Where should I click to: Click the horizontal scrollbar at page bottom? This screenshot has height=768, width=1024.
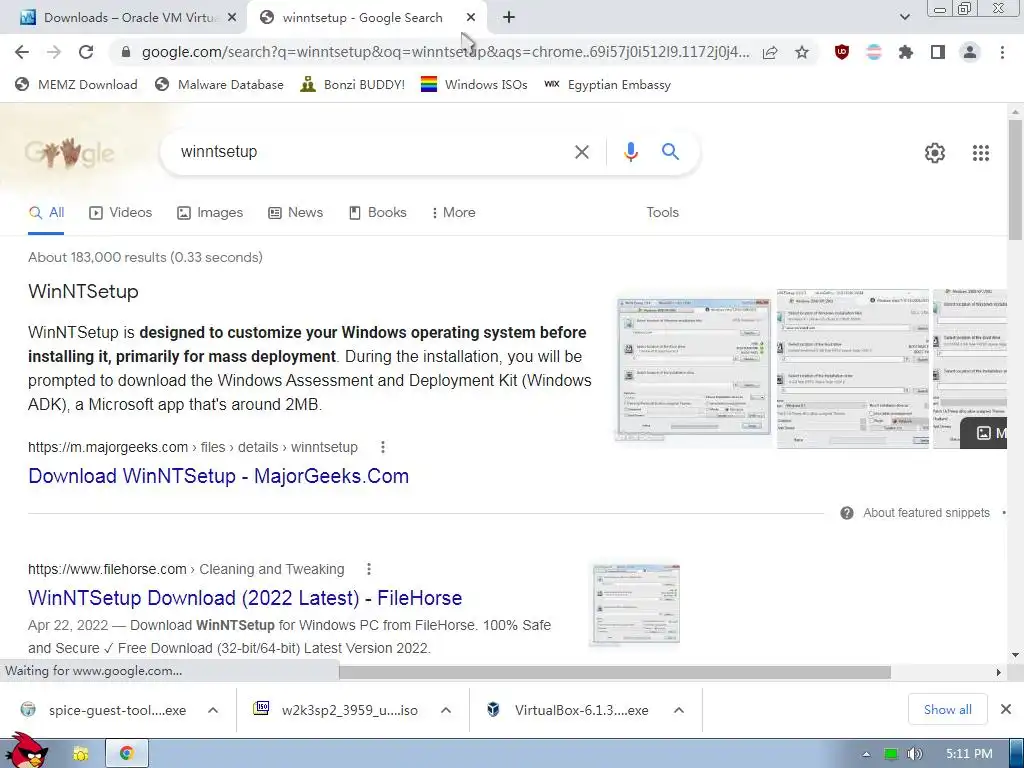click(x=615, y=673)
